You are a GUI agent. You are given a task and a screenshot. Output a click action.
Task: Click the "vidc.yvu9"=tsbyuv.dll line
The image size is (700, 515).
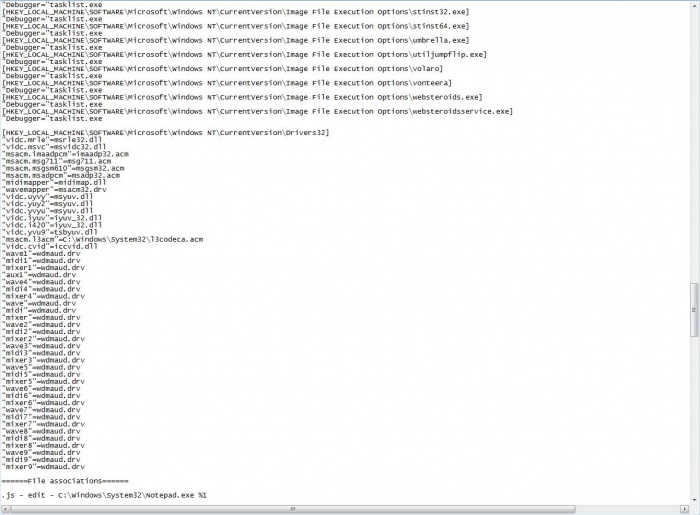point(50,233)
